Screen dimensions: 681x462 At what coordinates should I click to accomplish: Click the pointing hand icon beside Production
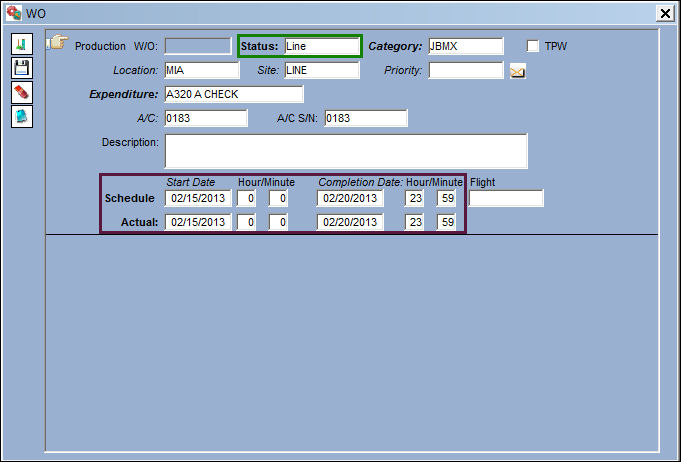[57, 43]
